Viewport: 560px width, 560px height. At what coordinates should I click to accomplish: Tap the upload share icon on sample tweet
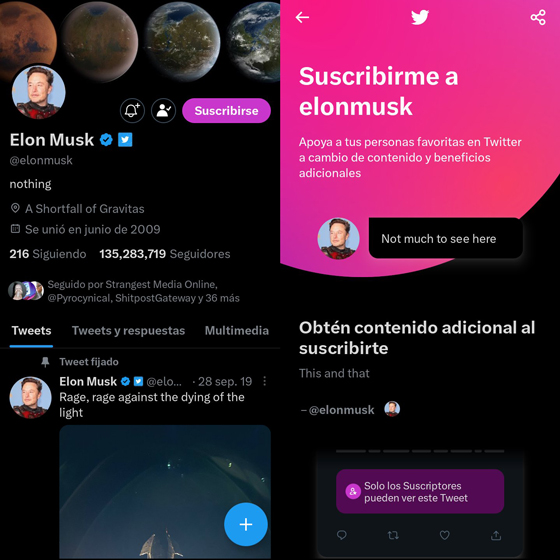coord(496,535)
